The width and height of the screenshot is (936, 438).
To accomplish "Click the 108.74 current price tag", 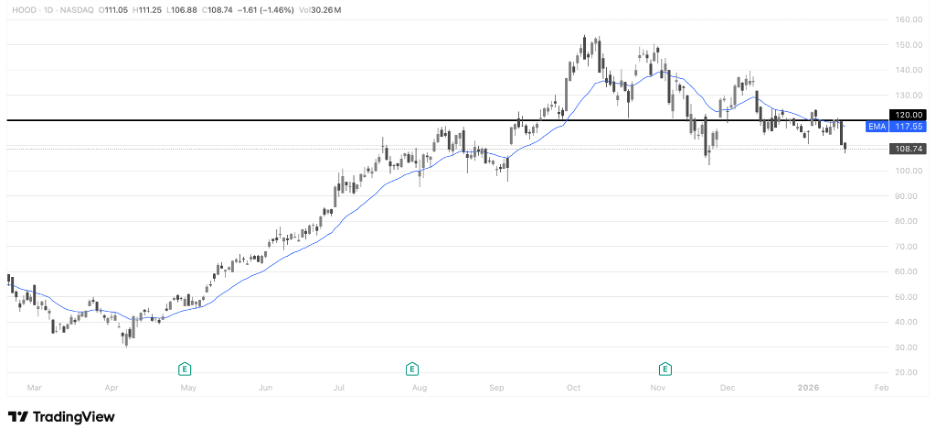I will click(x=907, y=148).
